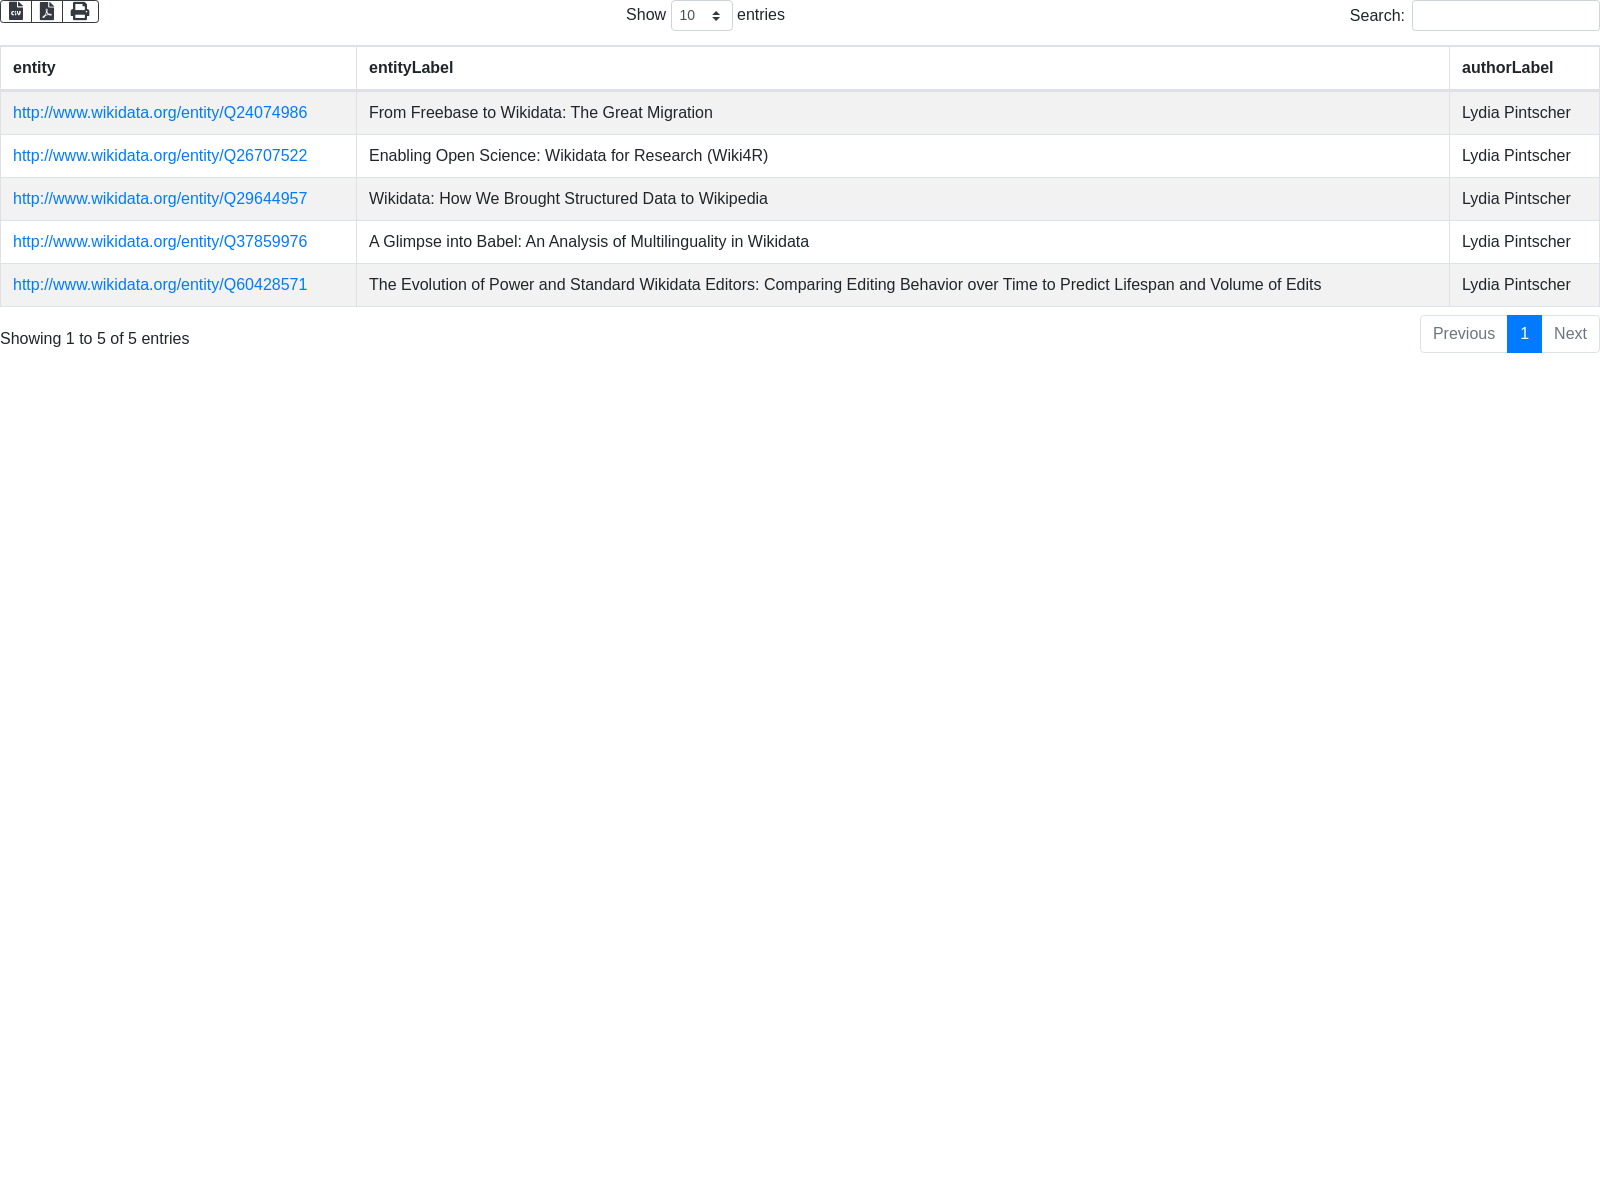Select page 1 in pagination
The image size is (1600, 1200).
pyautogui.click(x=1524, y=334)
